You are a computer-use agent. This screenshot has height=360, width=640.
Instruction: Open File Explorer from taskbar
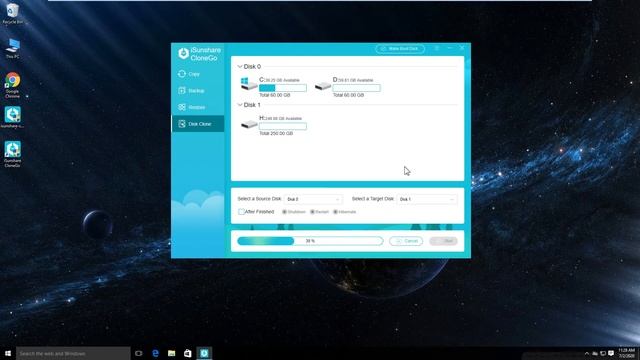[171, 353]
